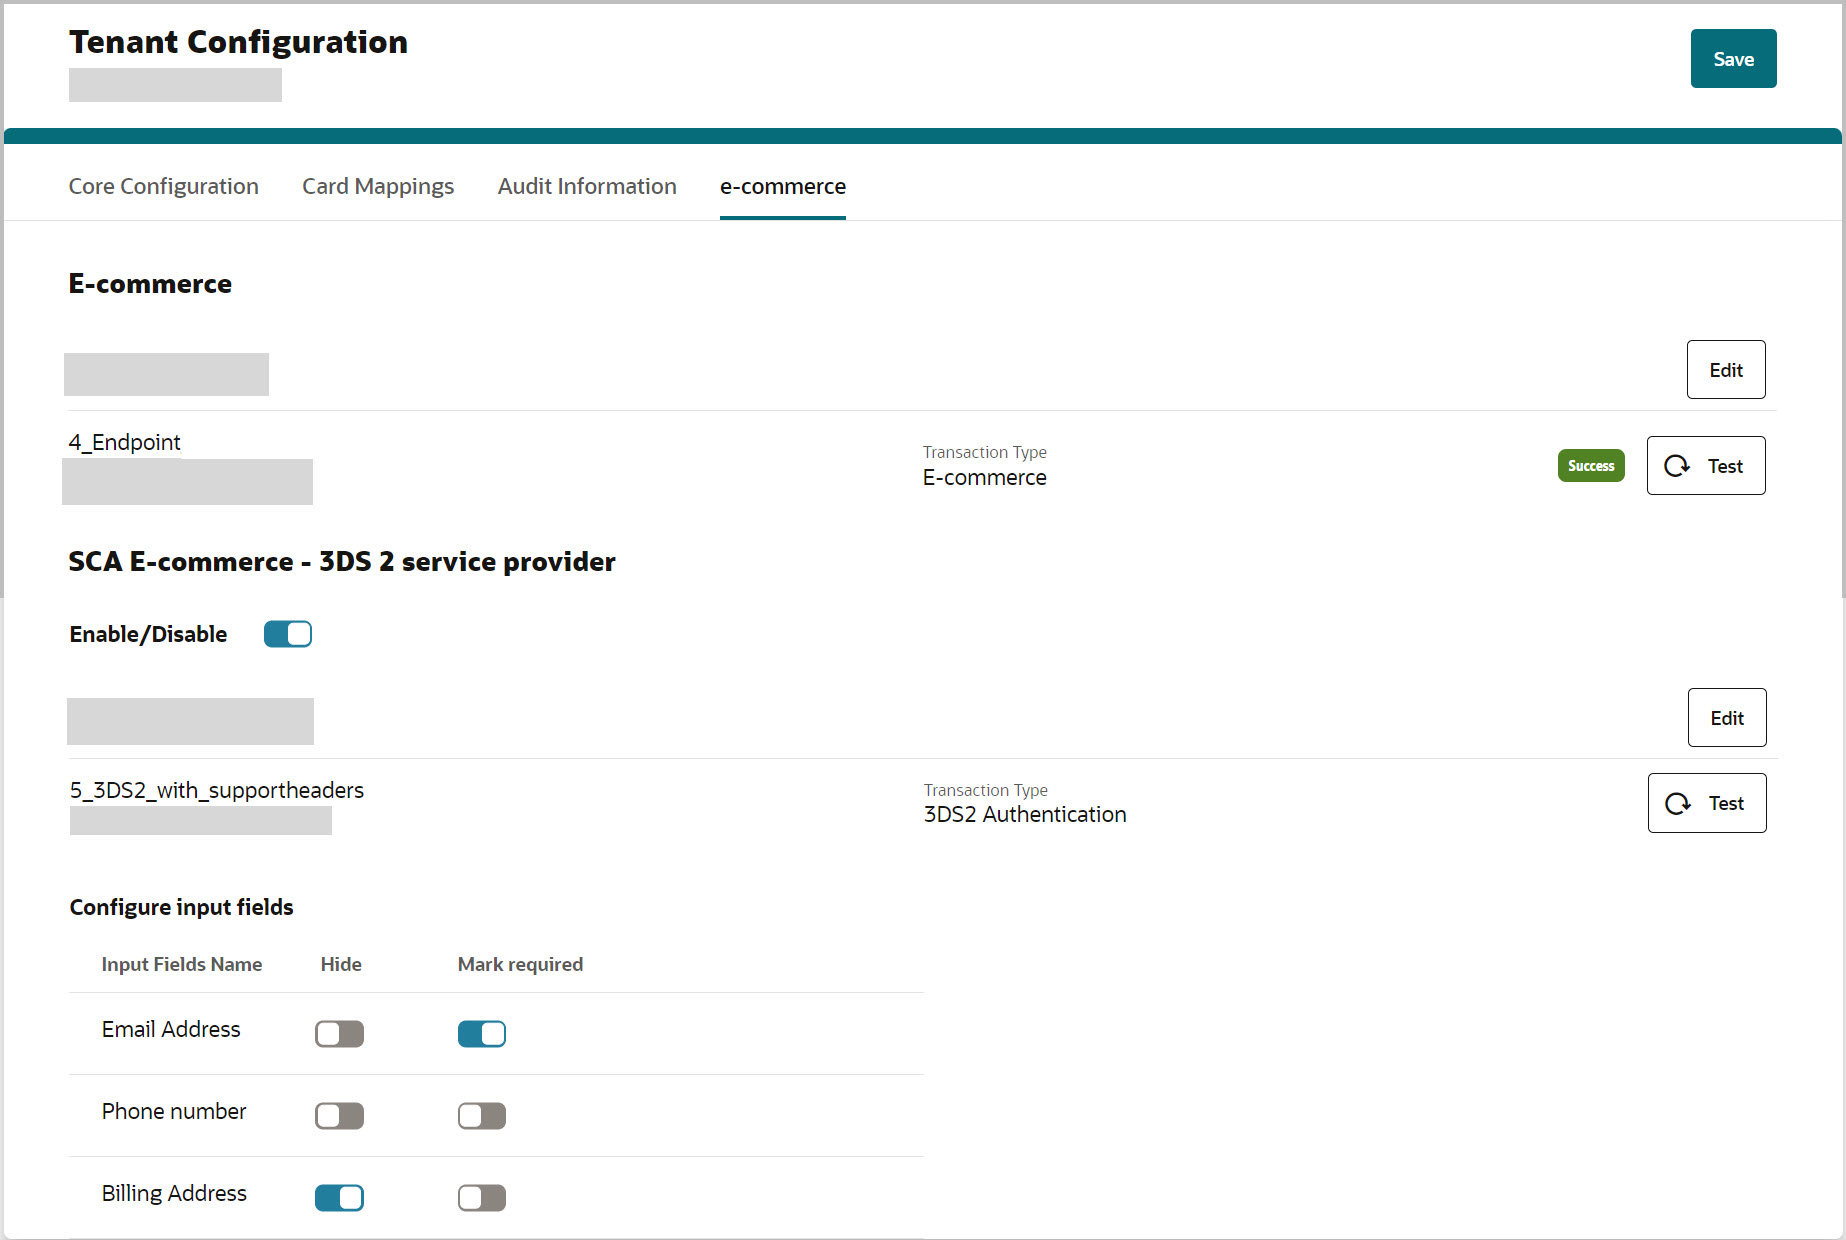Viewport: 1846px width, 1240px height.
Task: Hide the Email Address input field
Action: coord(339,1033)
